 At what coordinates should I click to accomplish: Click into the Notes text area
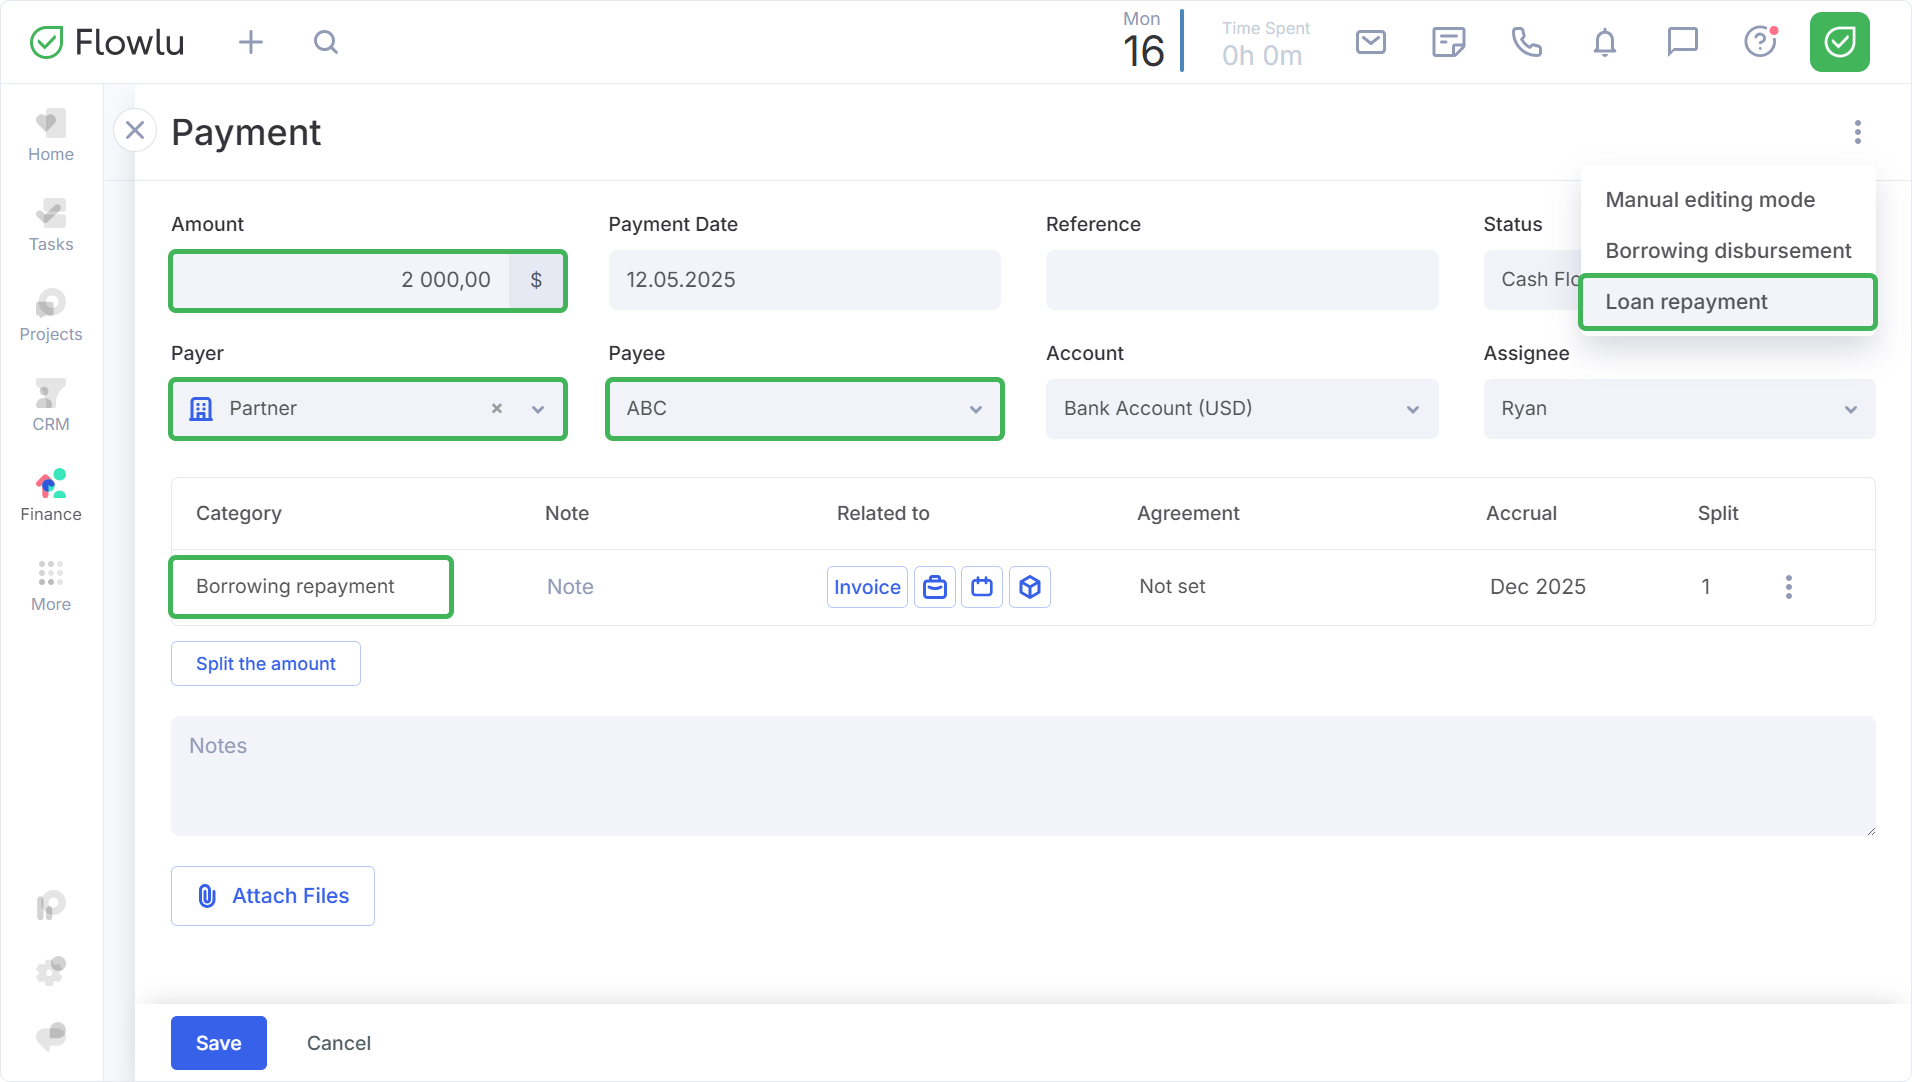pos(1022,776)
